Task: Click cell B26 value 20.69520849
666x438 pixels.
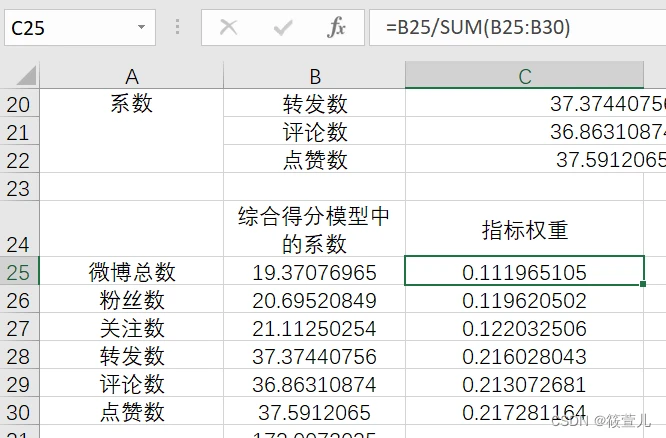Action: pos(315,299)
